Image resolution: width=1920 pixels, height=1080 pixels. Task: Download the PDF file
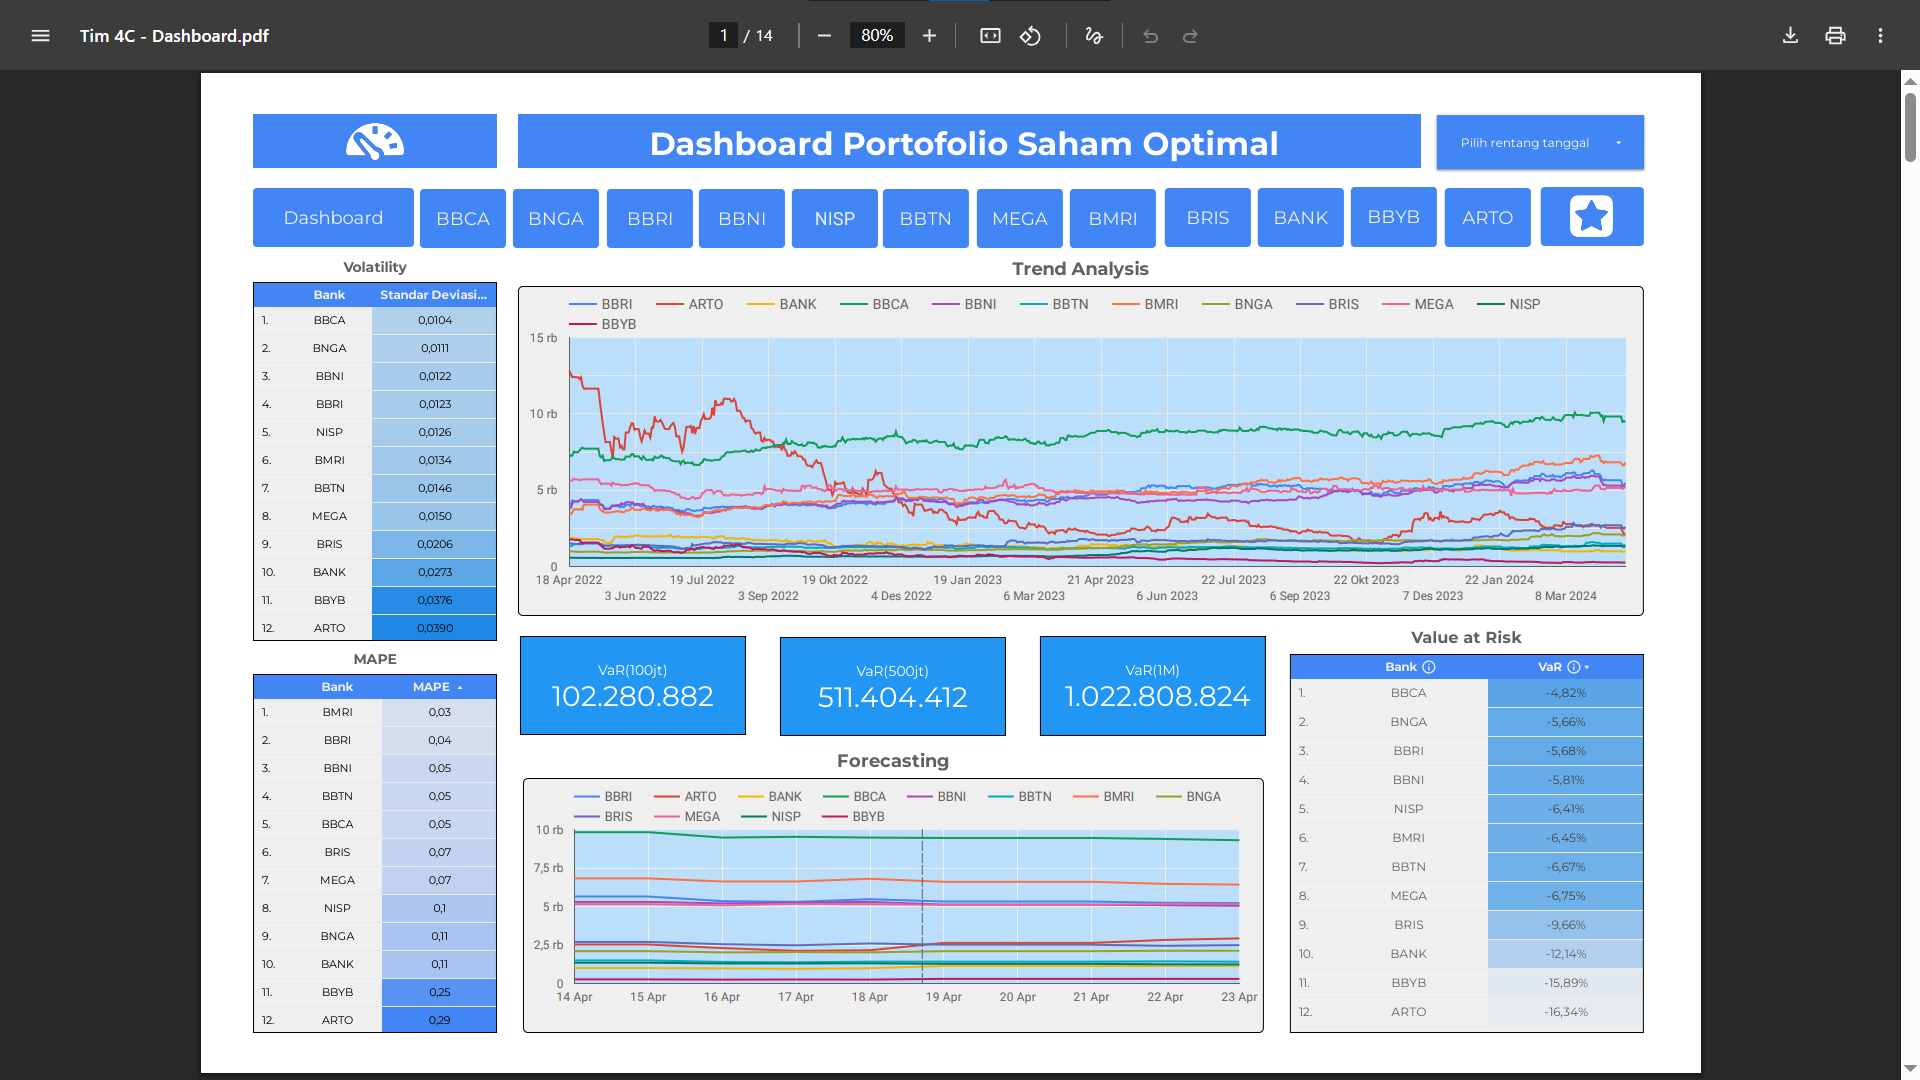[1790, 36]
